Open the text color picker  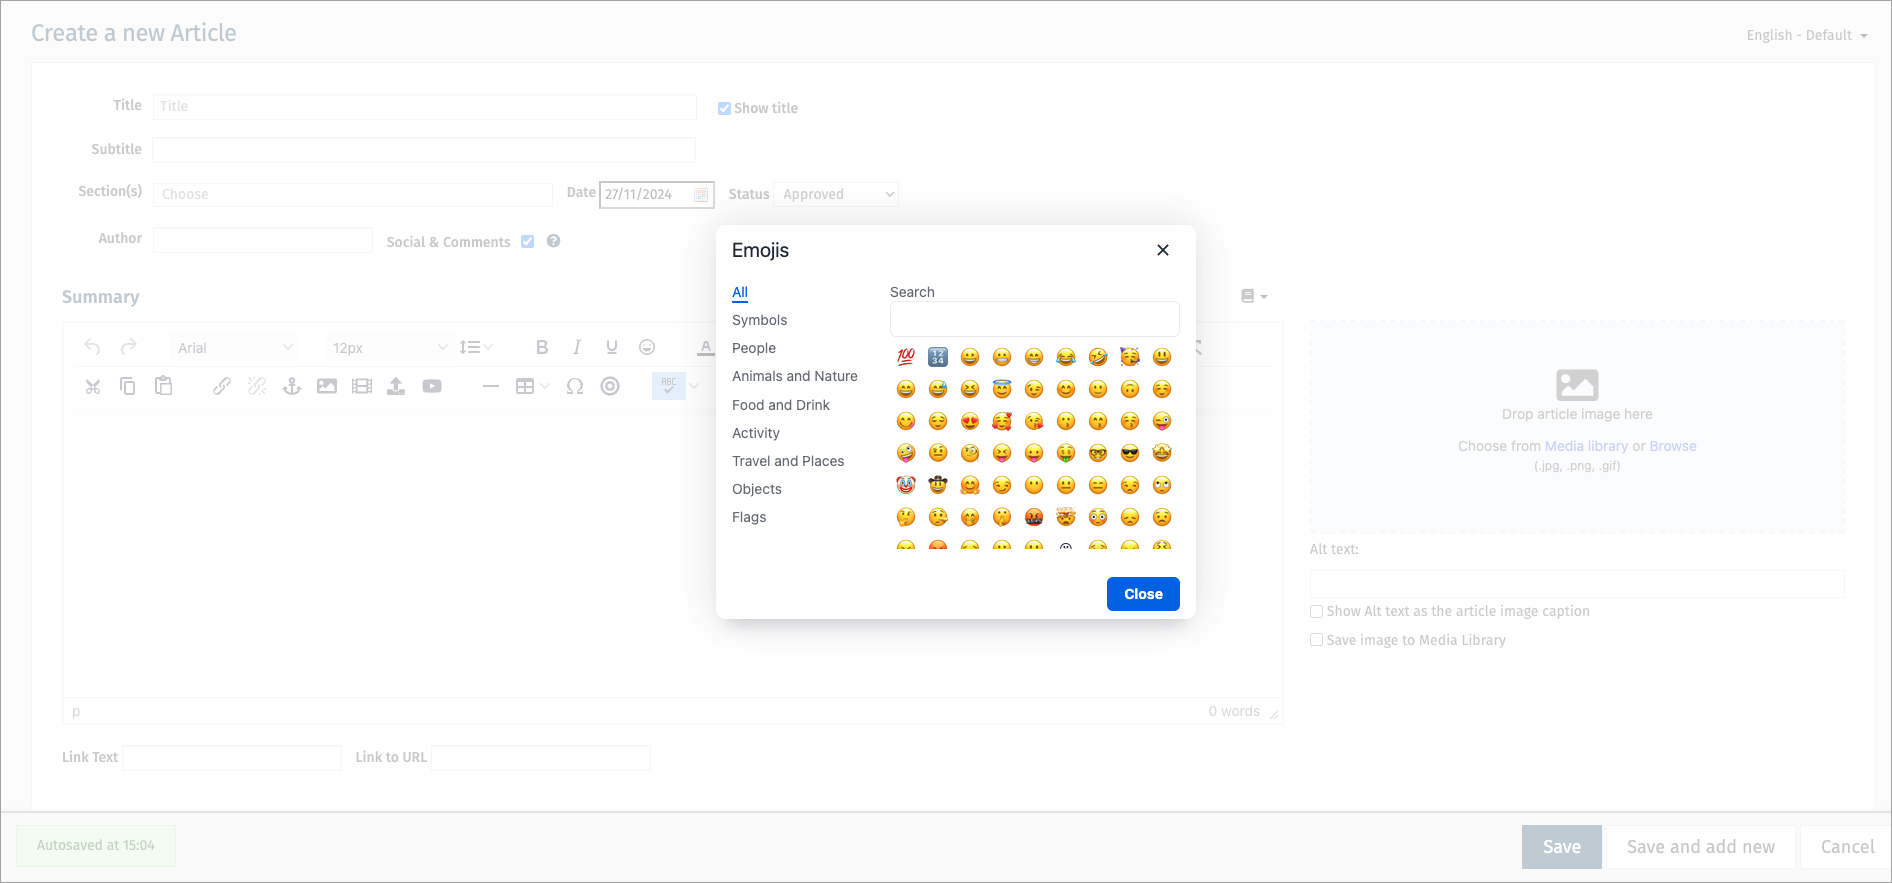point(706,347)
